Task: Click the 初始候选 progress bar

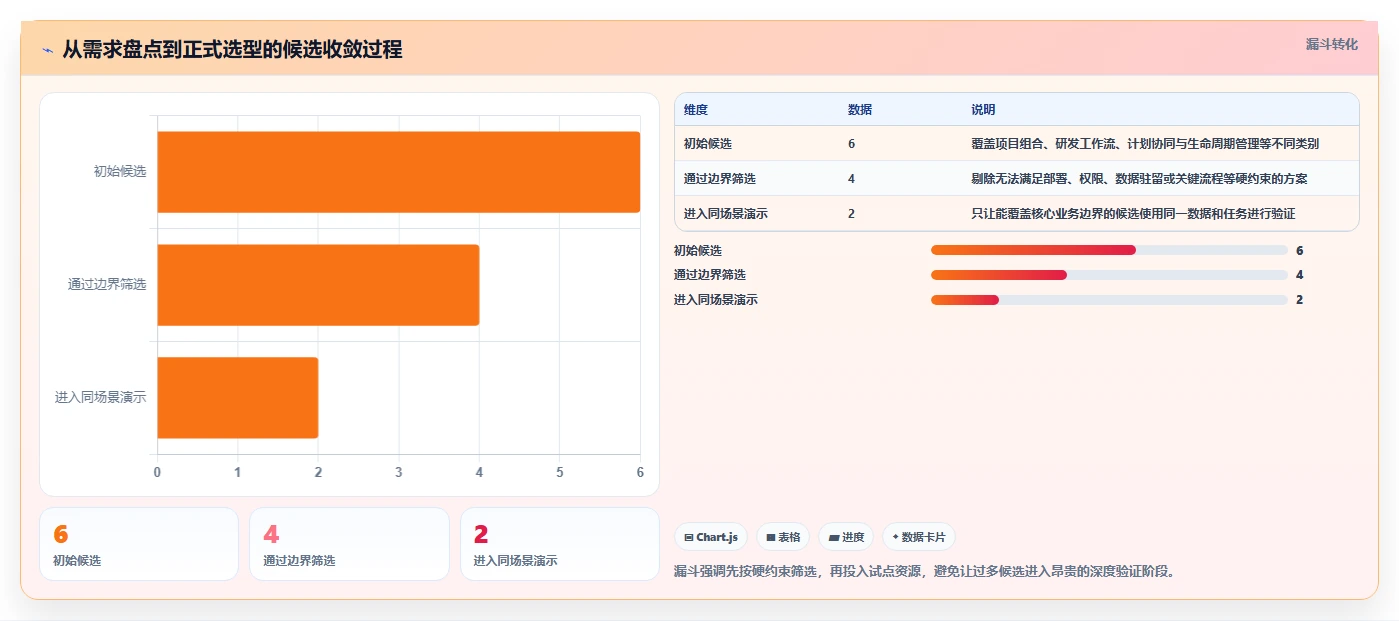Action: click(1109, 250)
